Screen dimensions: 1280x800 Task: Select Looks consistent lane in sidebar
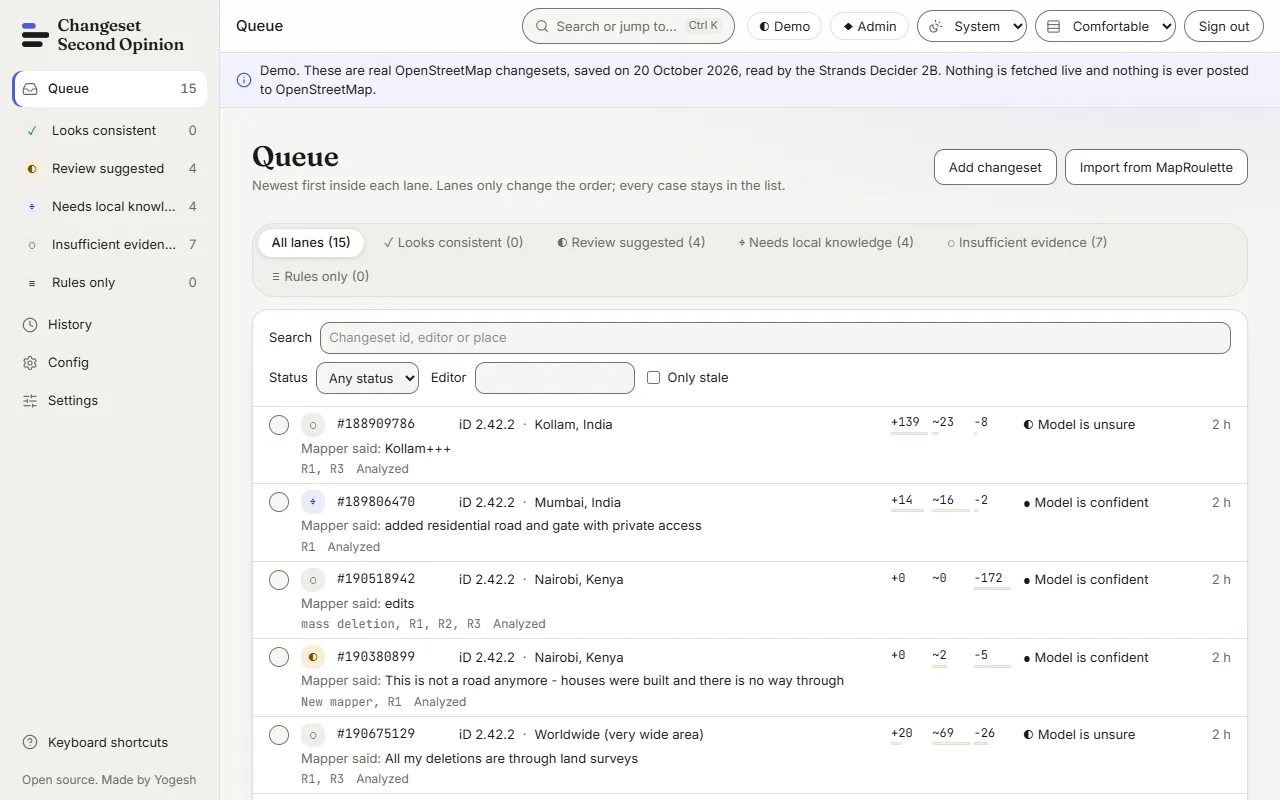coord(110,130)
